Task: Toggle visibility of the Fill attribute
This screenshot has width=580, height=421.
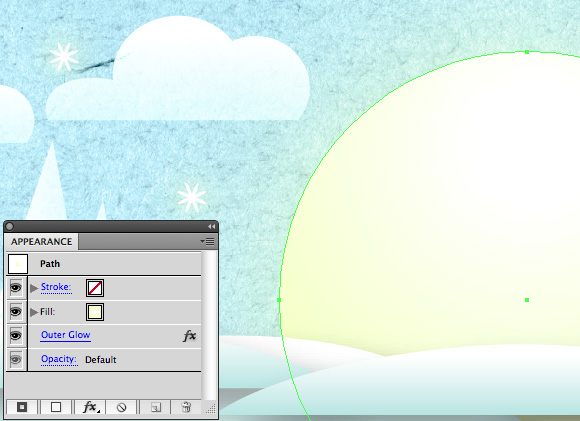Action: click(x=16, y=311)
